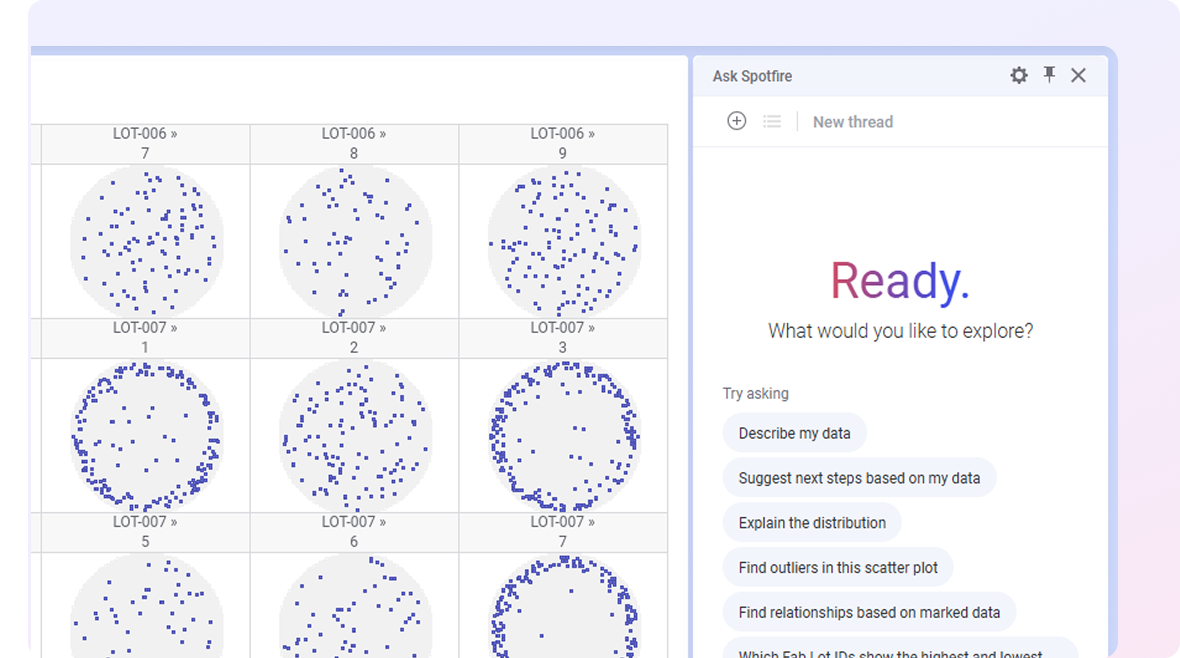Open the LOT-007 » 3 wafer map

coord(564,435)
